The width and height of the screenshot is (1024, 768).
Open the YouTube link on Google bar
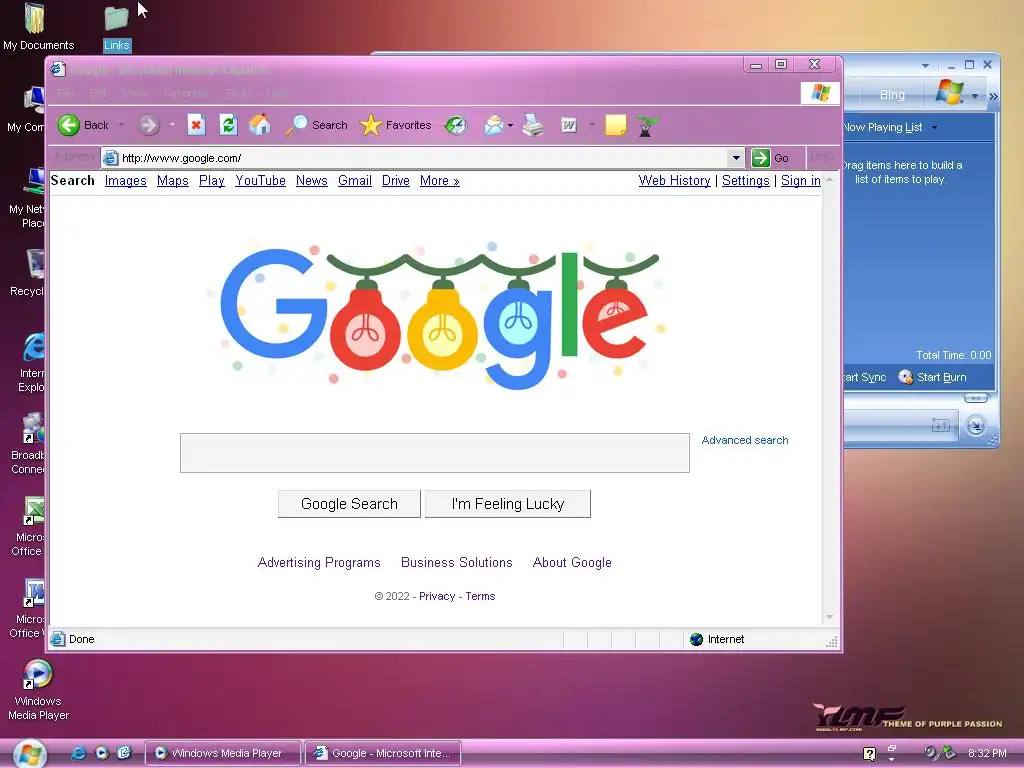[261, 180]
